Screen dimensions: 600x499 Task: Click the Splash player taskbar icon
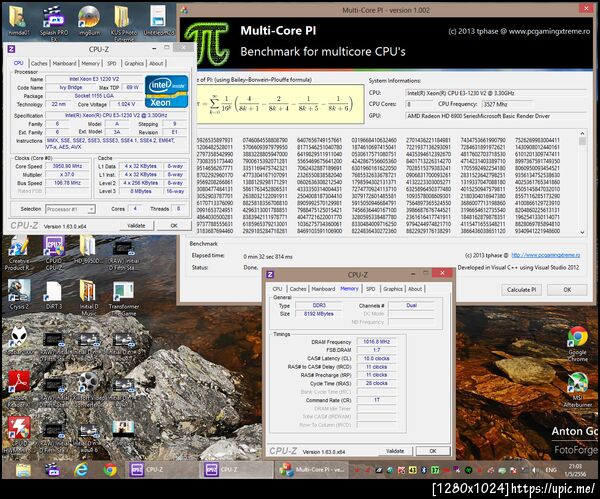tap(52, 470)
